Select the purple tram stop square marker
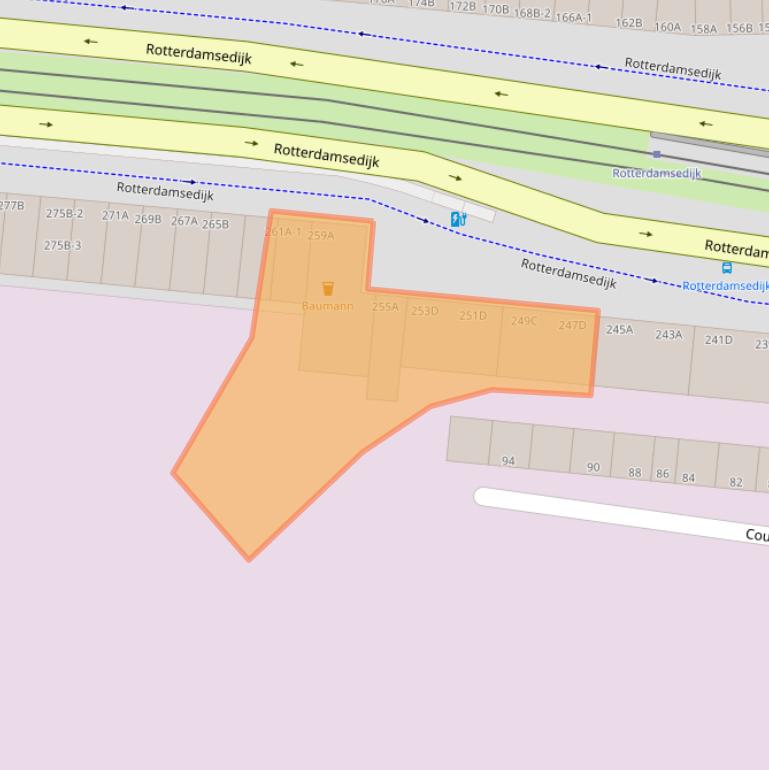Image resolution: width=769 pixels, height=770 pixels. click(656, 154)
